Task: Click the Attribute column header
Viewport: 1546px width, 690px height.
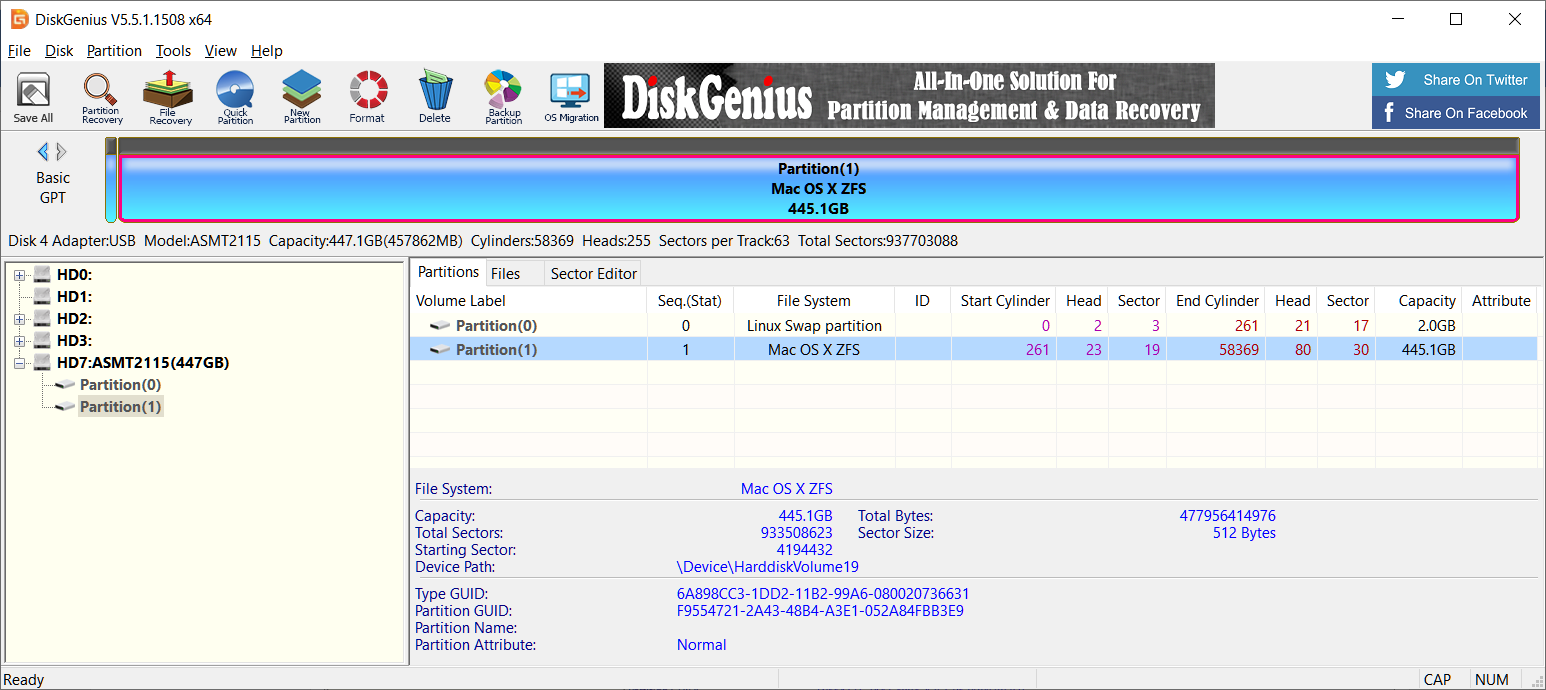Action: [x=1501, y=300]
